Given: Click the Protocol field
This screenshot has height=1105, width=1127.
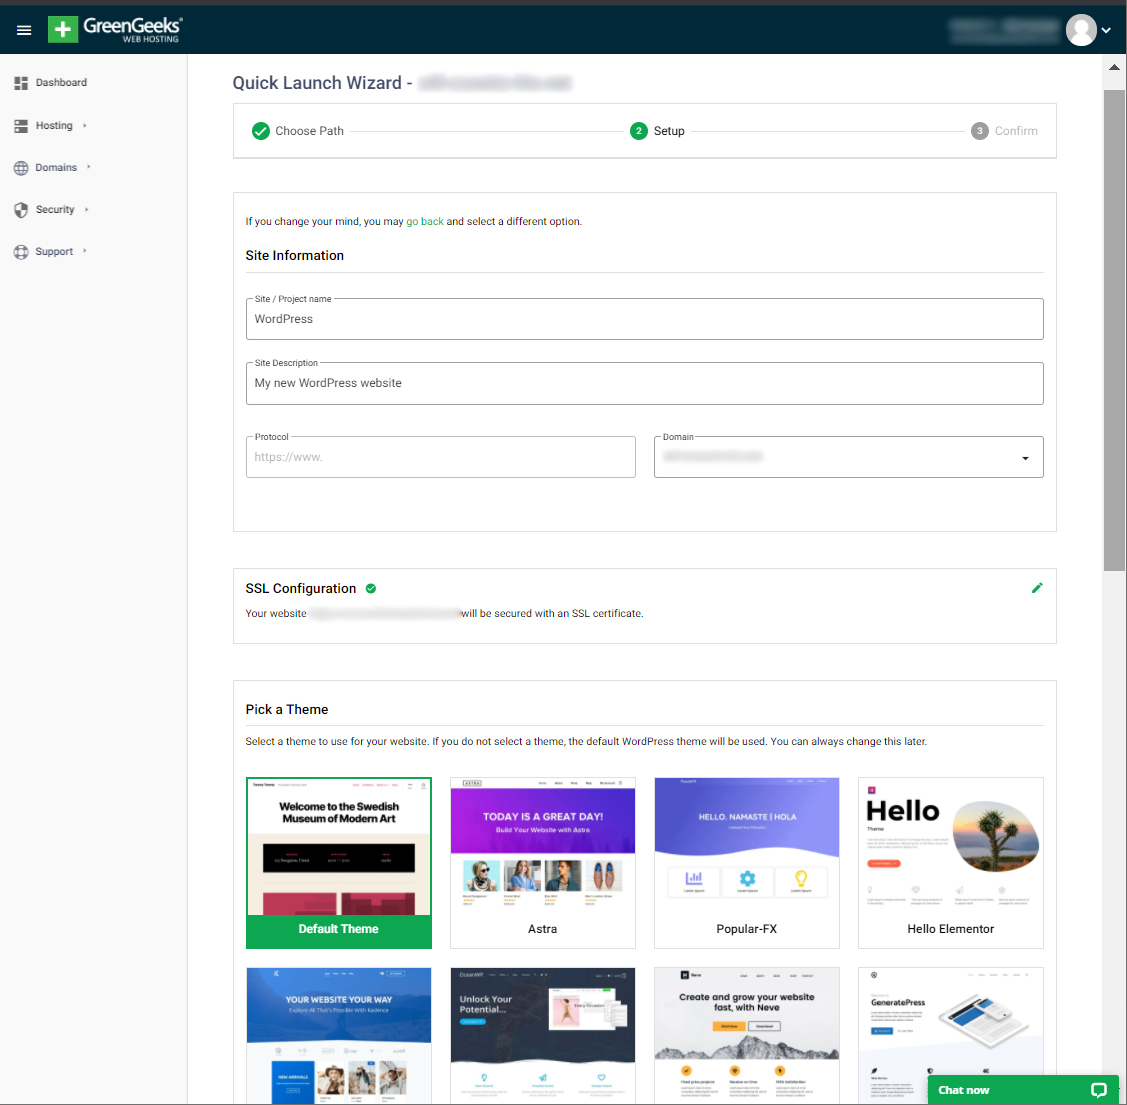Looking at the screenshot, I should 440,457.
